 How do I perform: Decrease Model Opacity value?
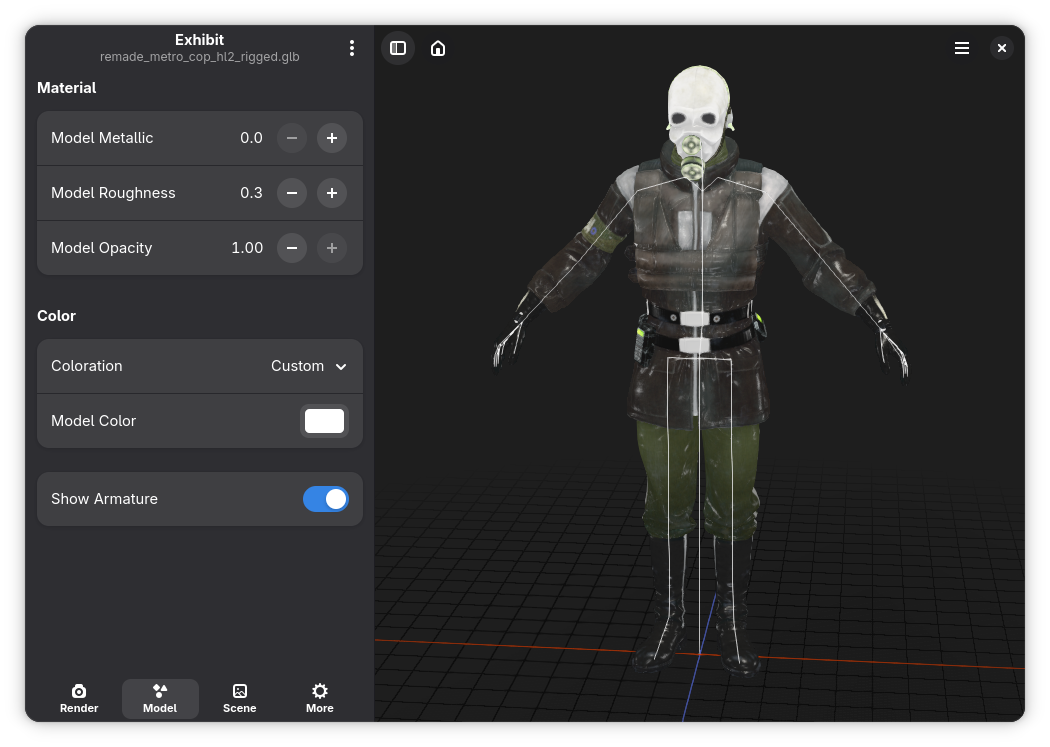[x=292, y=248]
